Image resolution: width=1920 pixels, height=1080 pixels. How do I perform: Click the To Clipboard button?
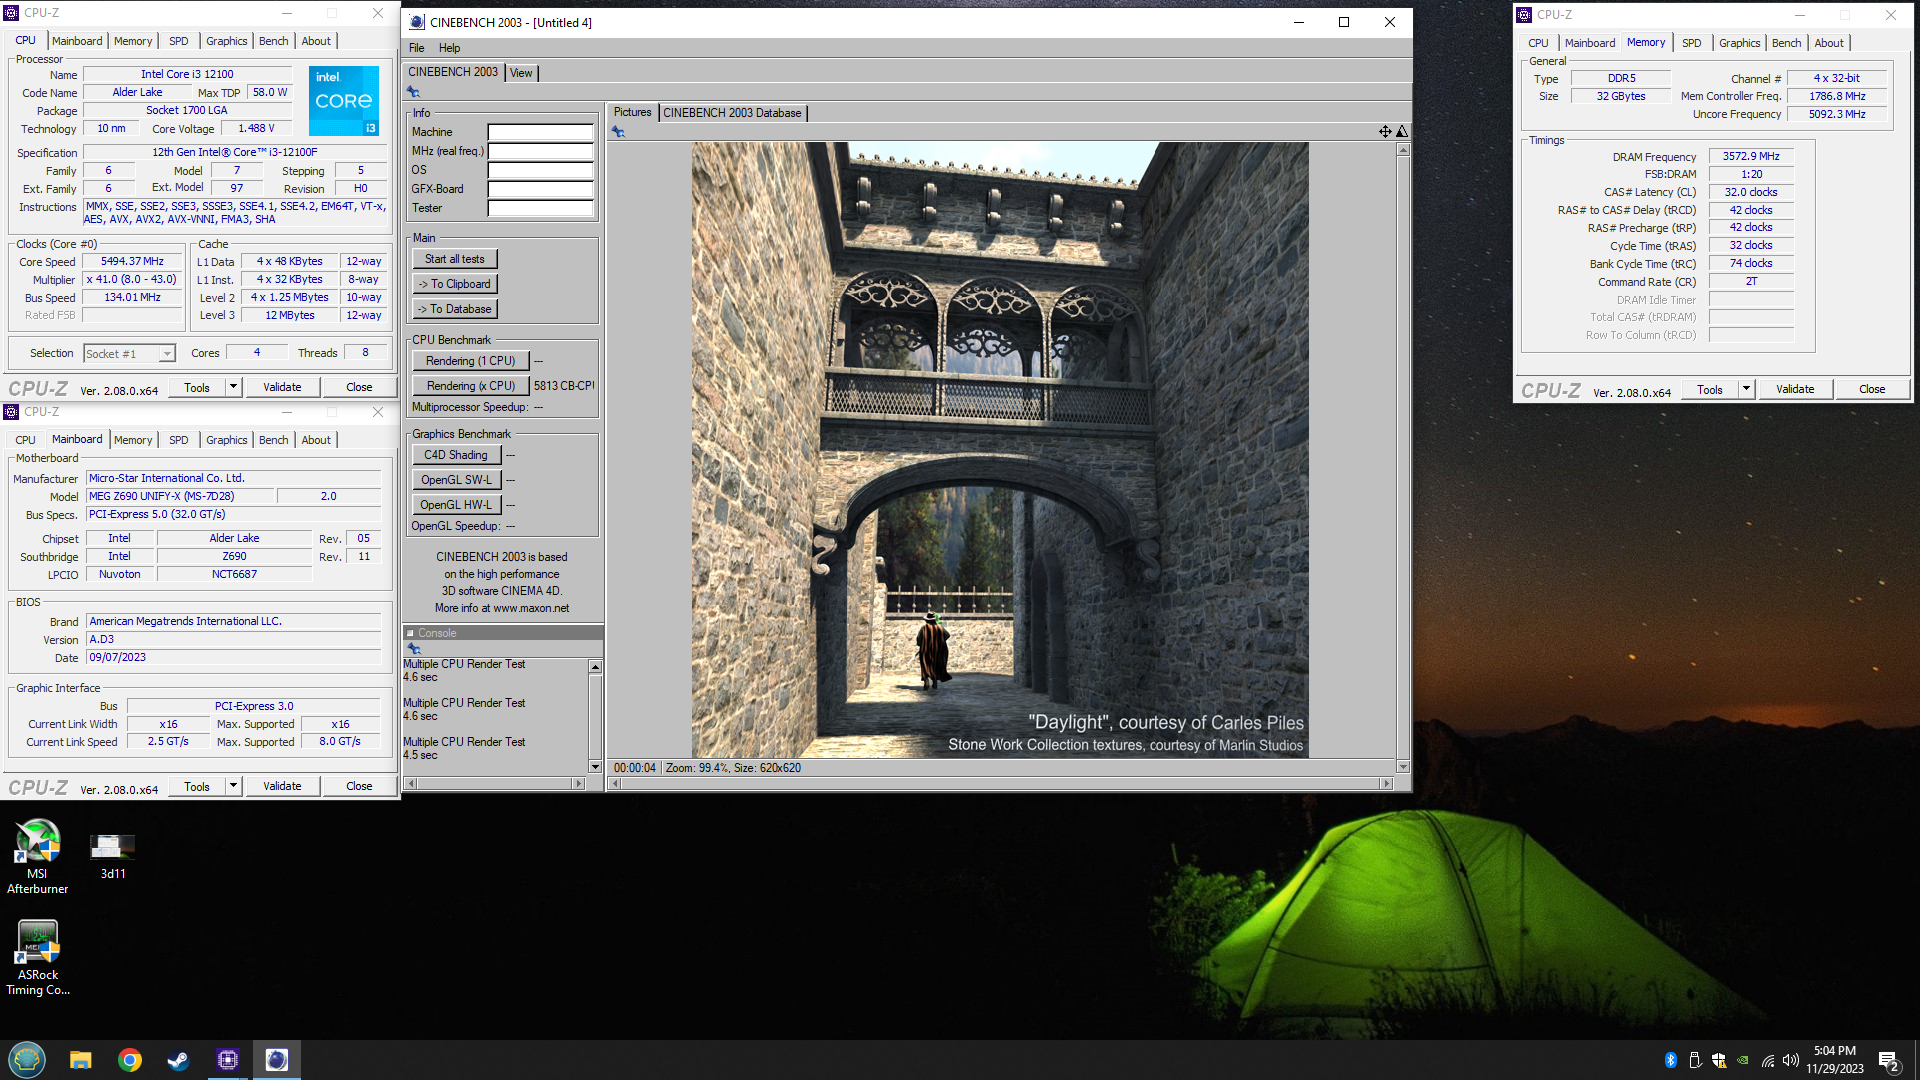click(455, 284)
